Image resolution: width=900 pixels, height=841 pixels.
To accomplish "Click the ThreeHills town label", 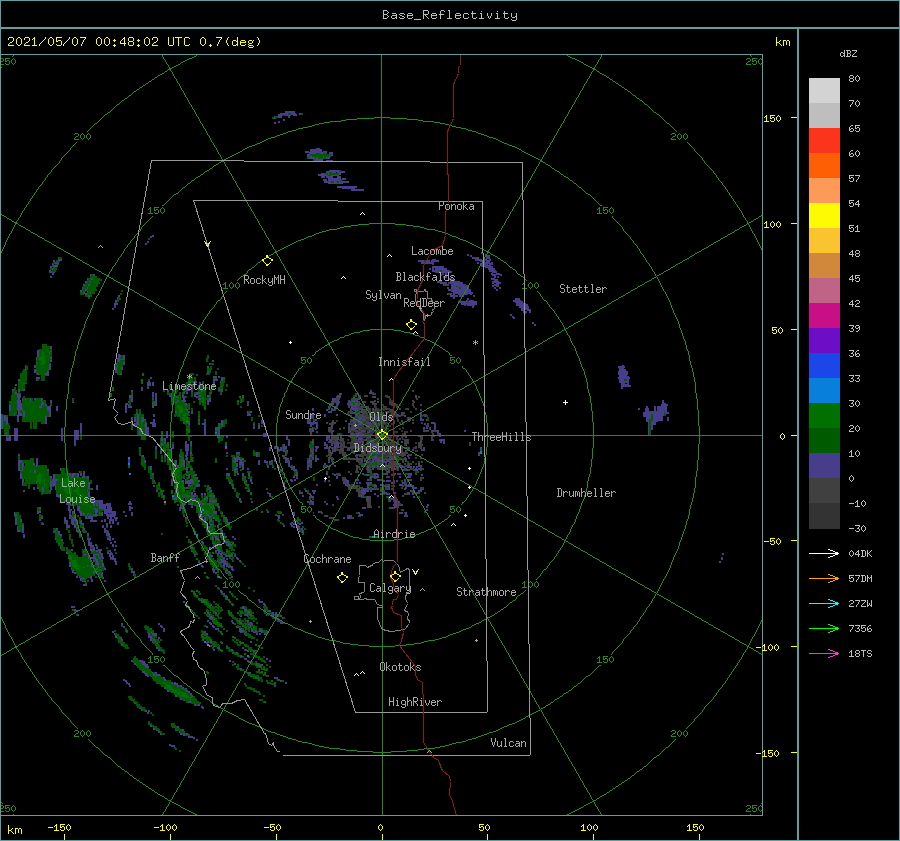I will coord(501,437).
